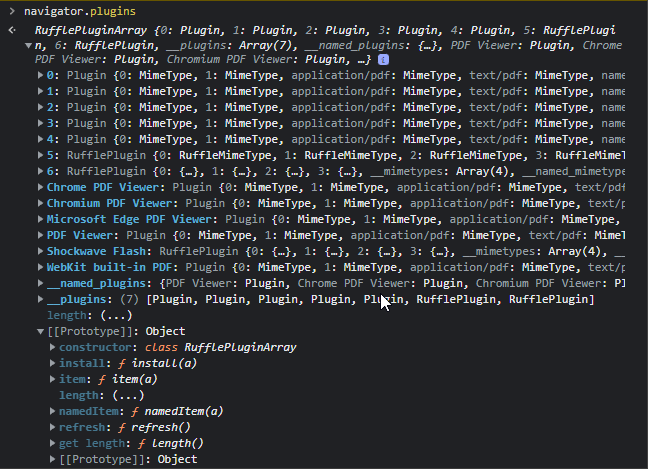The height and width of the screenshot is (469, 648).
Task: Click the __named_plugins key label
Action: click(96, 283)
